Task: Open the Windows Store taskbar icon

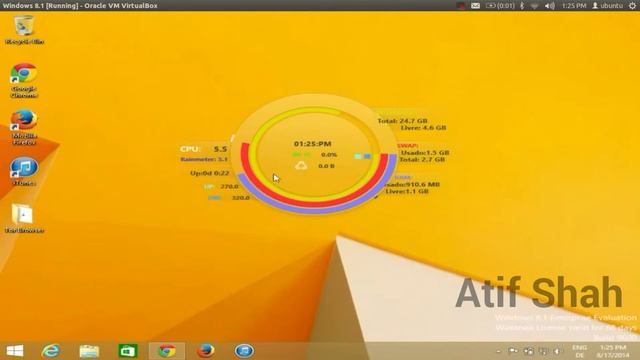Action: coord(127,351)
